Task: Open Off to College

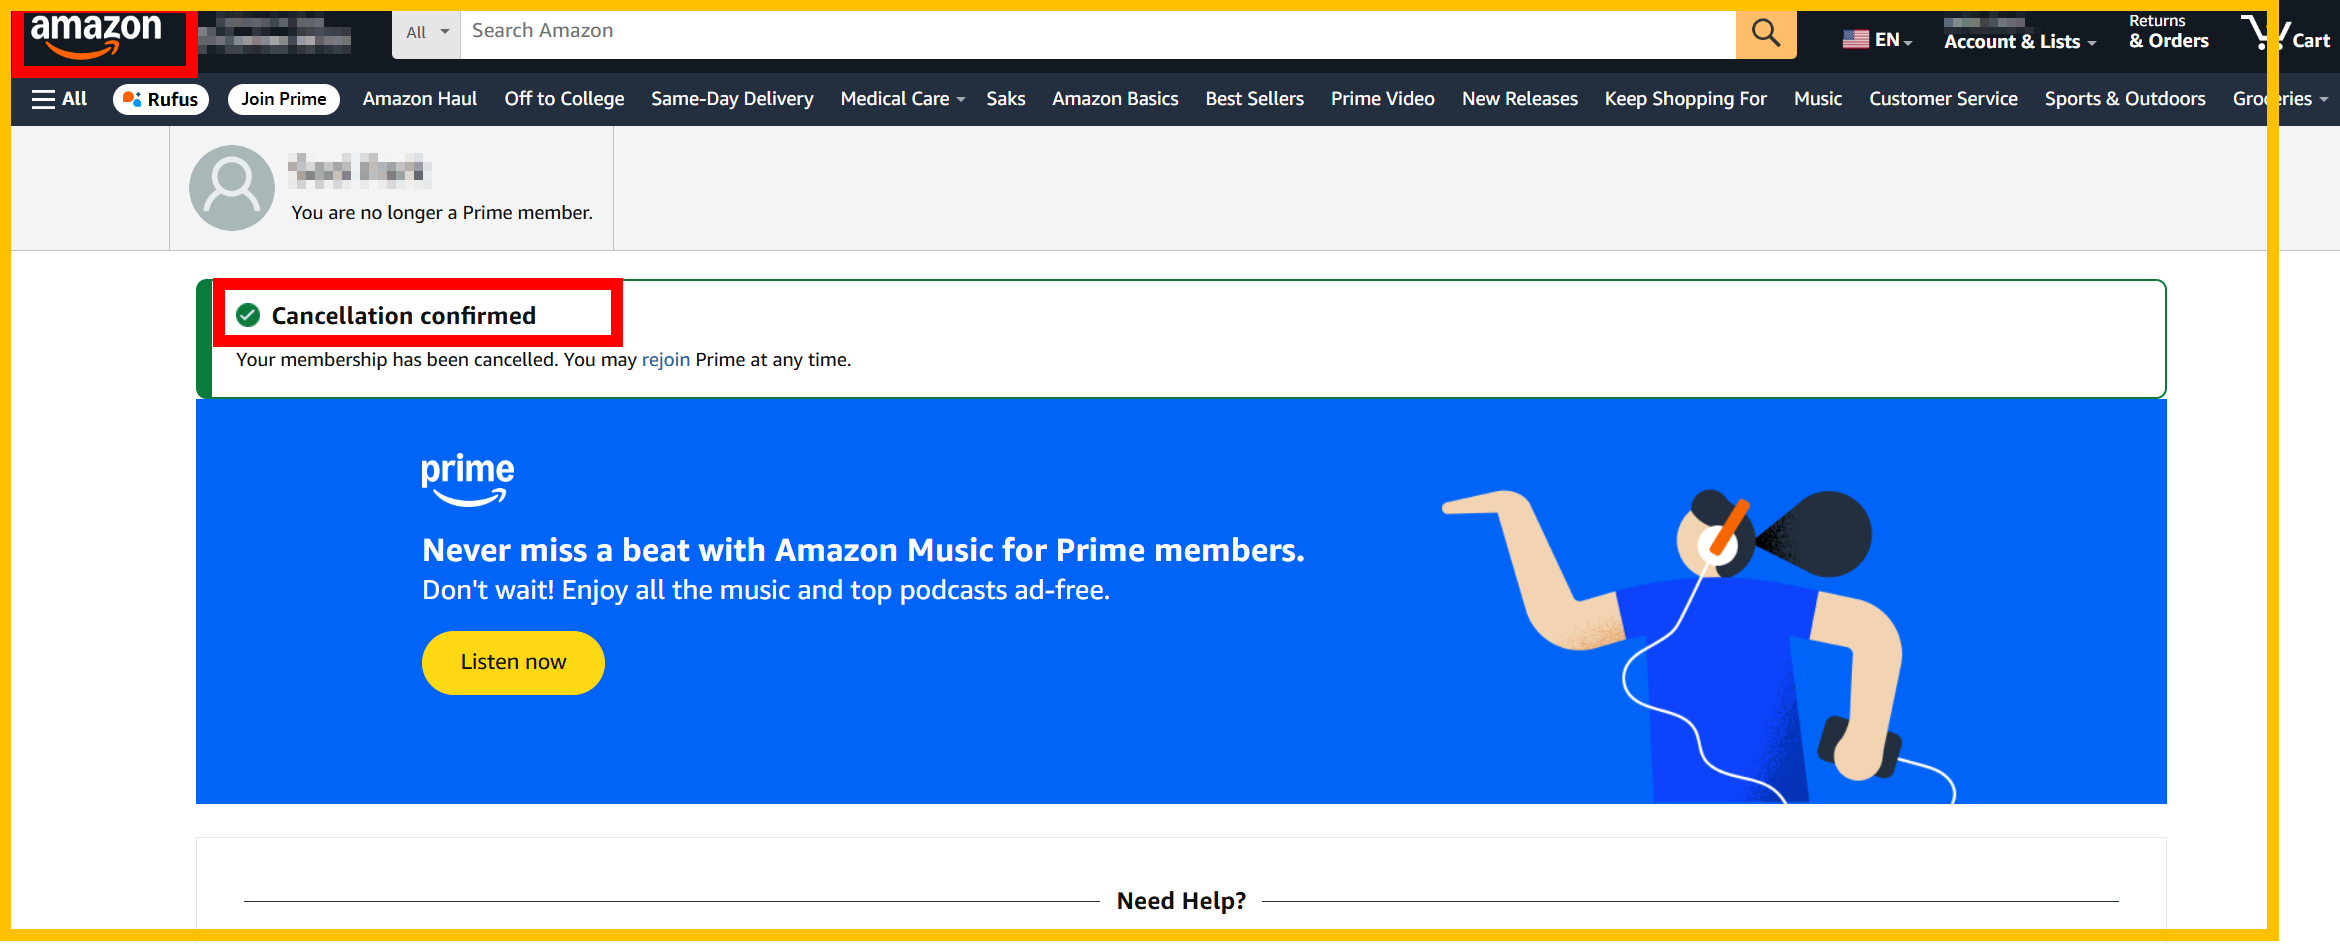Action: point(564,99)
